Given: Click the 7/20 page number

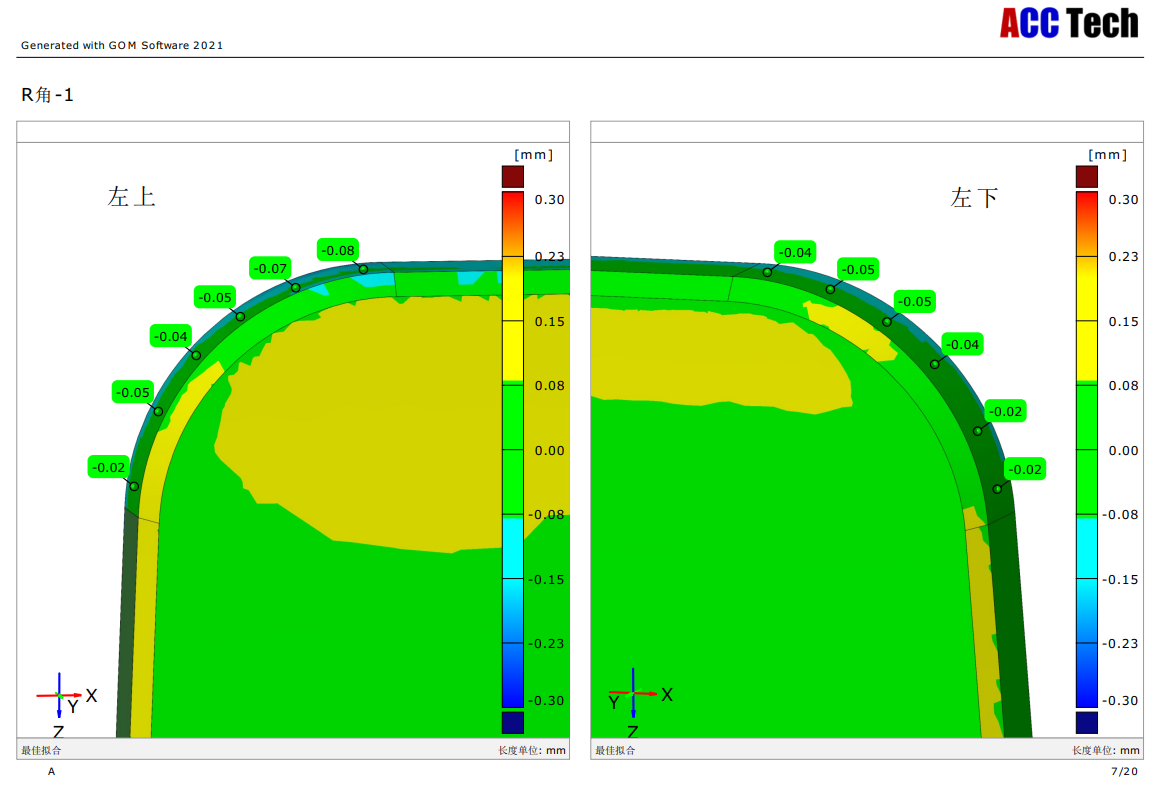Looking at the screenshot, I should coord(1124,772).
